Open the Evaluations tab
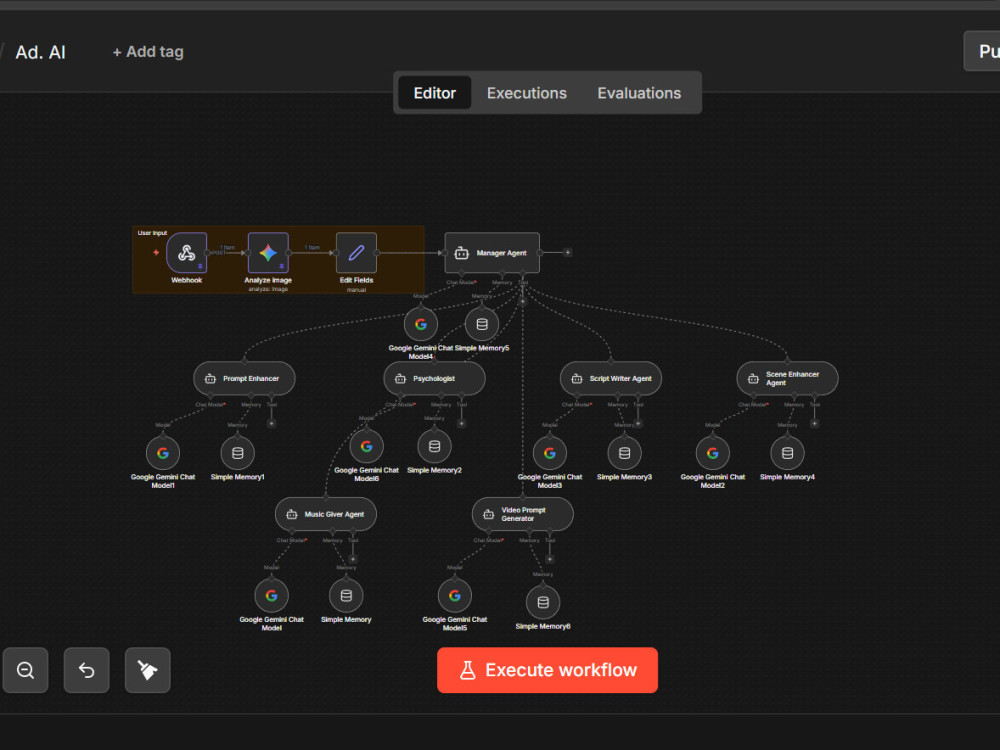The width and height of the screenshot is (1000, 750). (x=639, y=93)
